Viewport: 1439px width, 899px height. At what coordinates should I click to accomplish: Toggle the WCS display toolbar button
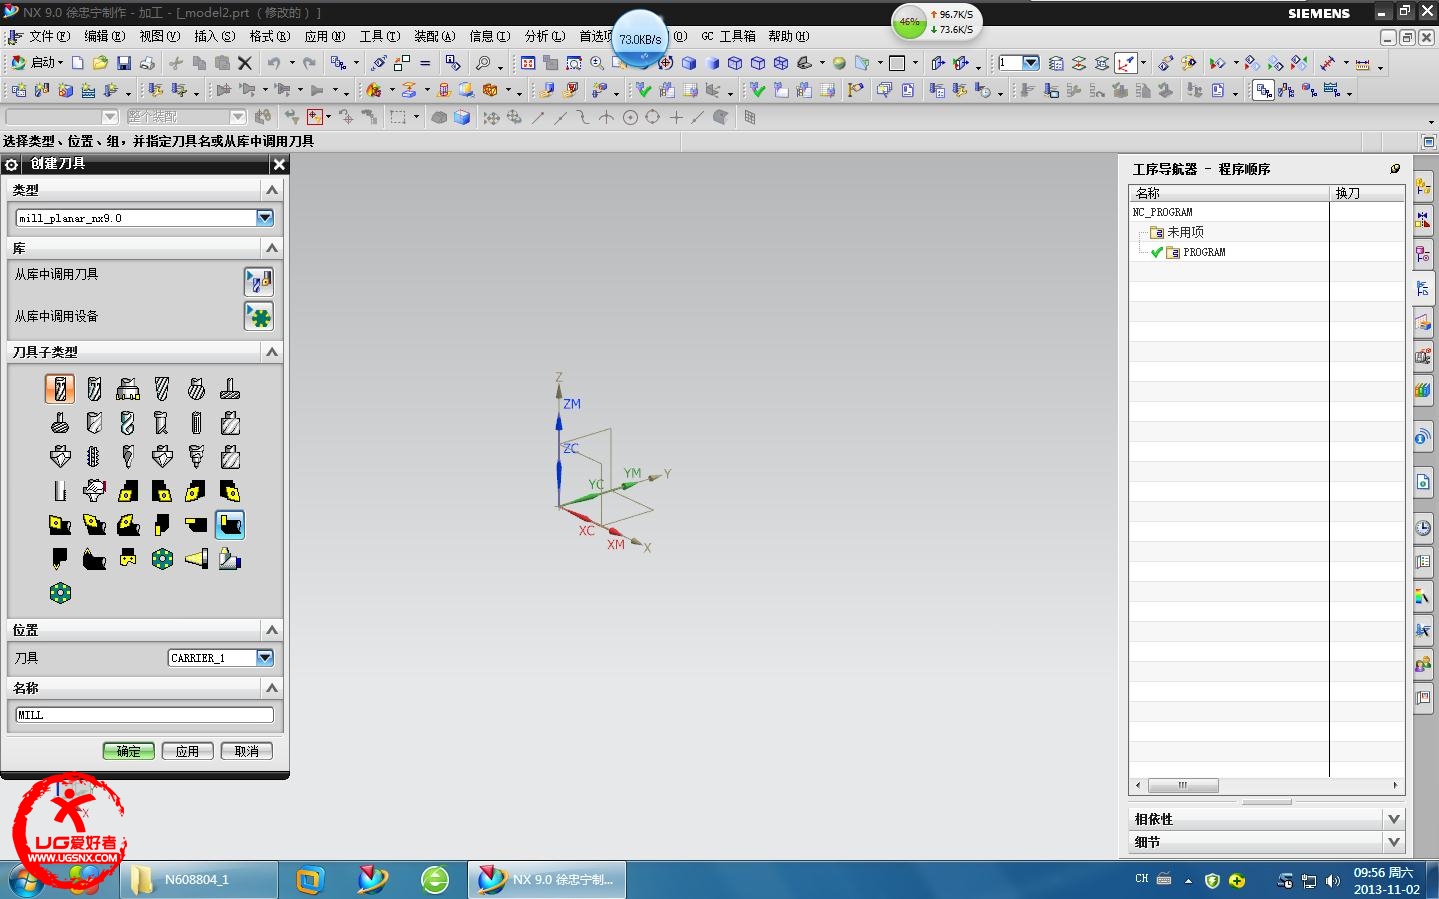pos(1126,63)
